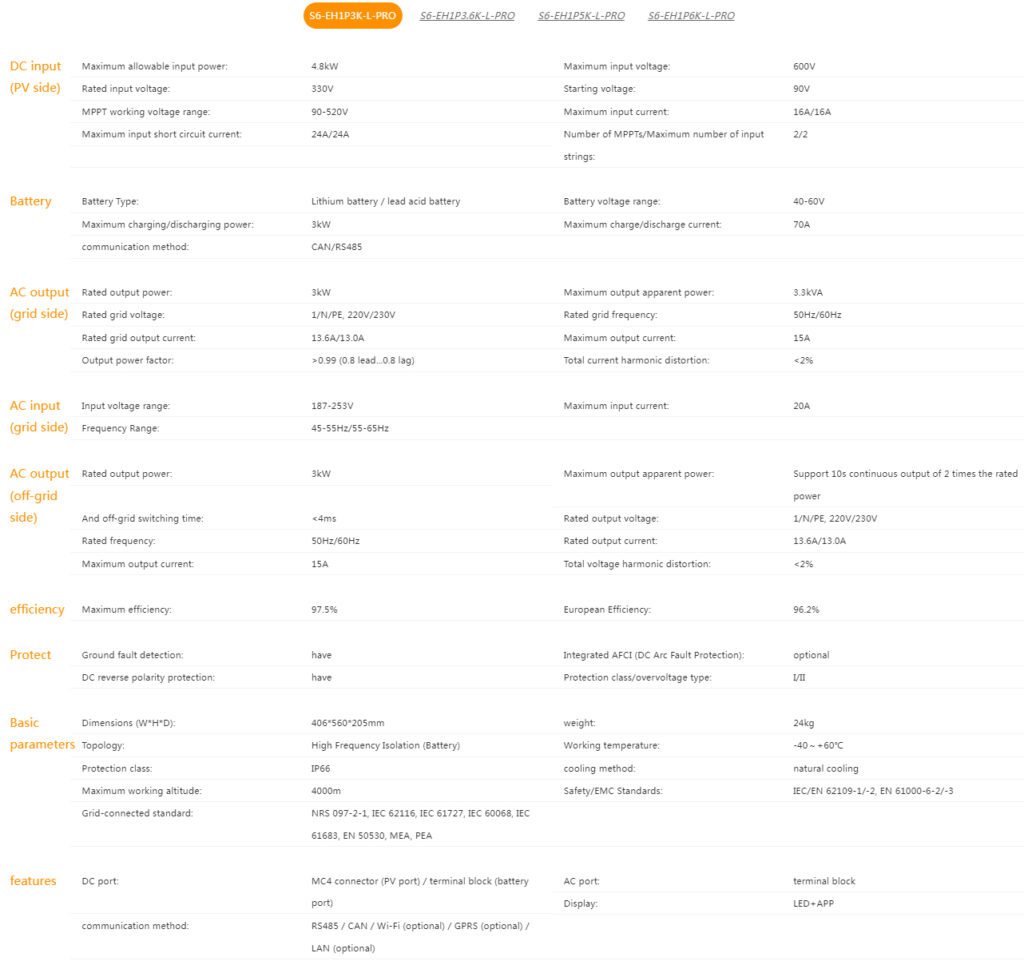
Task: Click the efficiency section heading
Action: [37, 609]
